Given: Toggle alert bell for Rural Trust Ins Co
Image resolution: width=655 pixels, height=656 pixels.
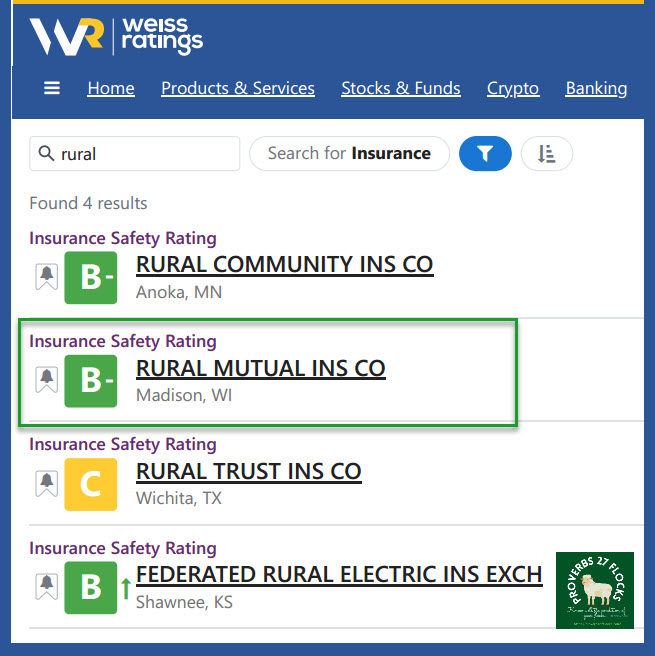Looking at the screenshot, I should (46, 484).
